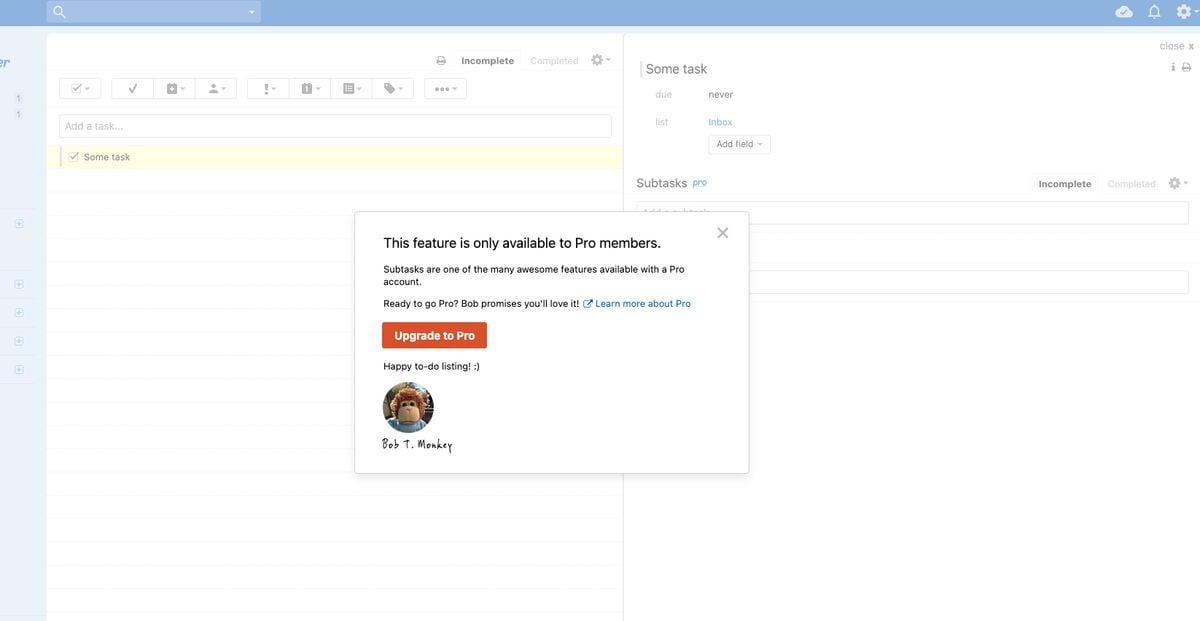The height and width of the screenshot is (621, 1200).
Task: Click the priority exclamation mark toolbar icon
Action: point(268,89)
